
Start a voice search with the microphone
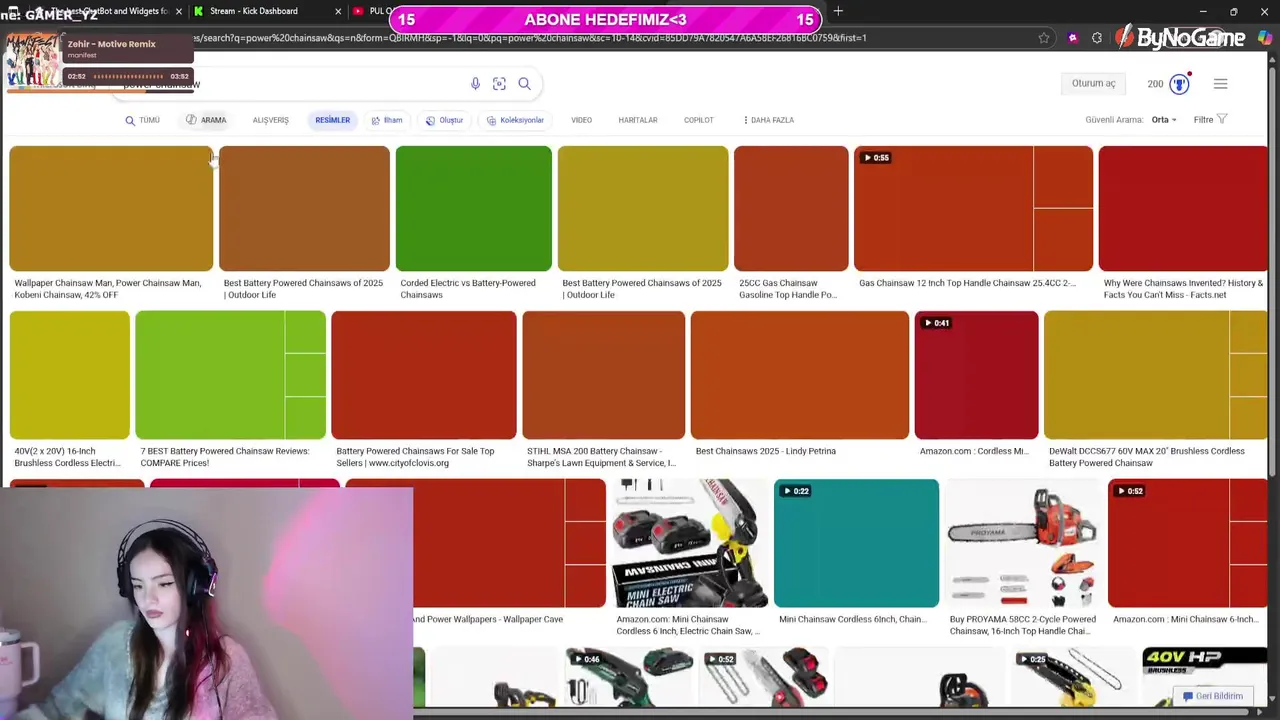475,84
